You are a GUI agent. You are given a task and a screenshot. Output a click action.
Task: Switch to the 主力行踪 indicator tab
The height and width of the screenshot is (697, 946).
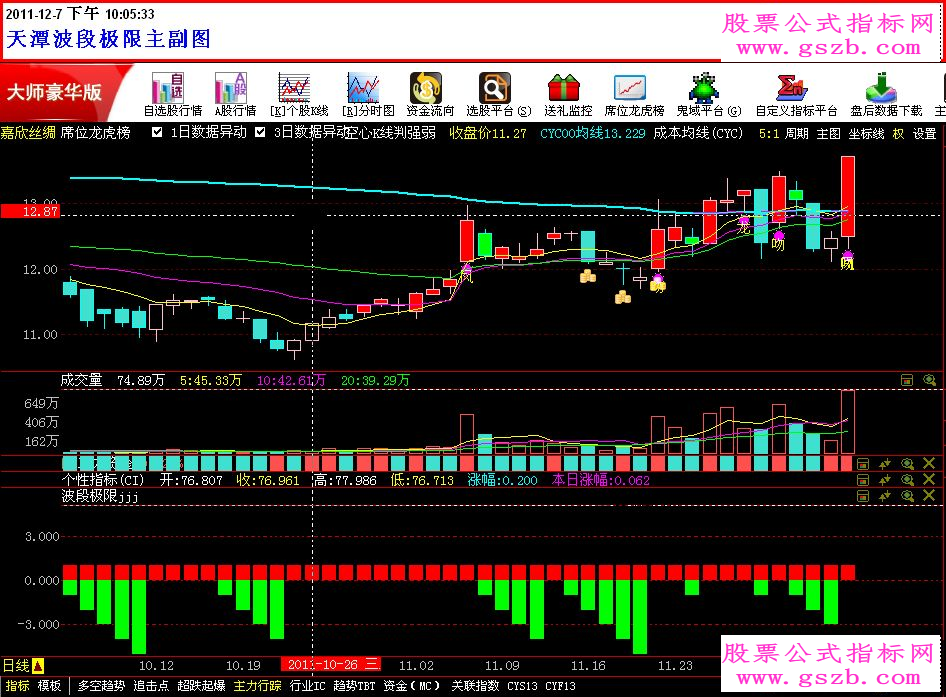[258, 686]
